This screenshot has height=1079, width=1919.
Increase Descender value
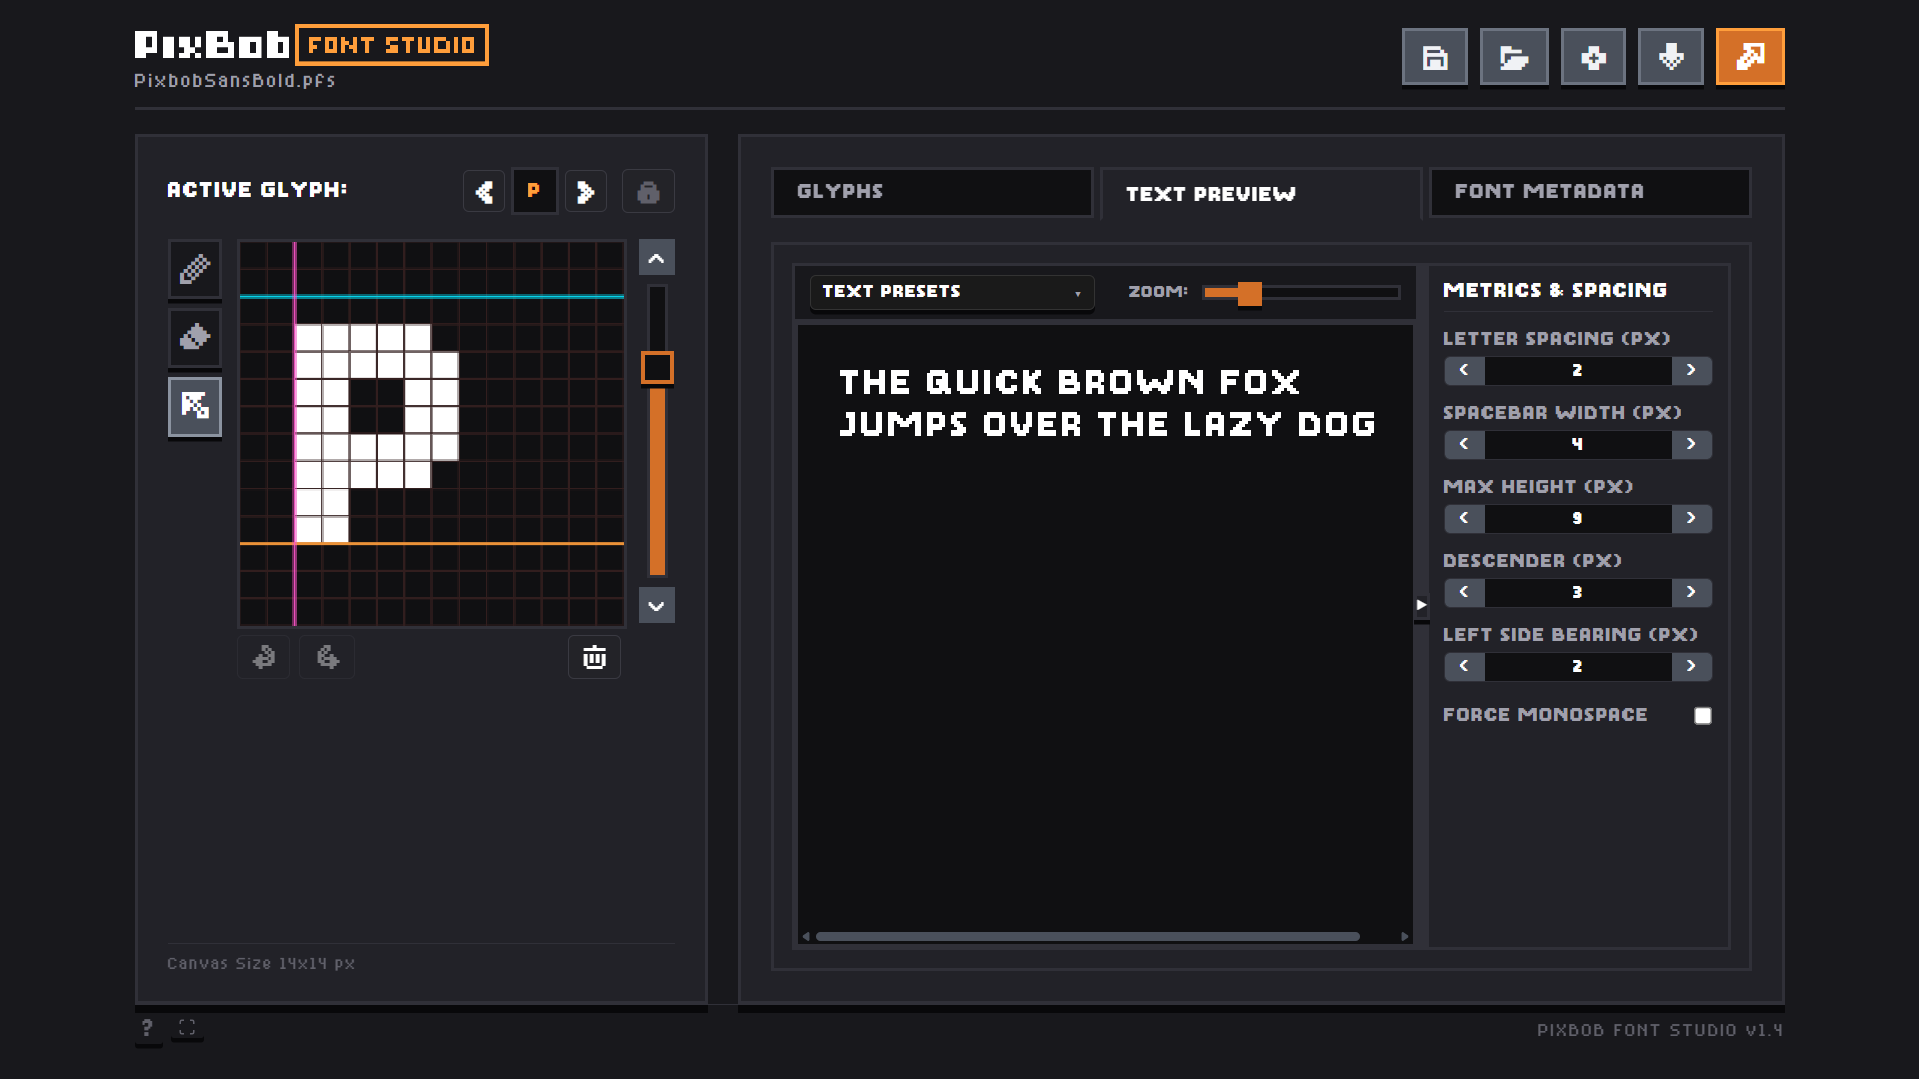coord(1691,592)
